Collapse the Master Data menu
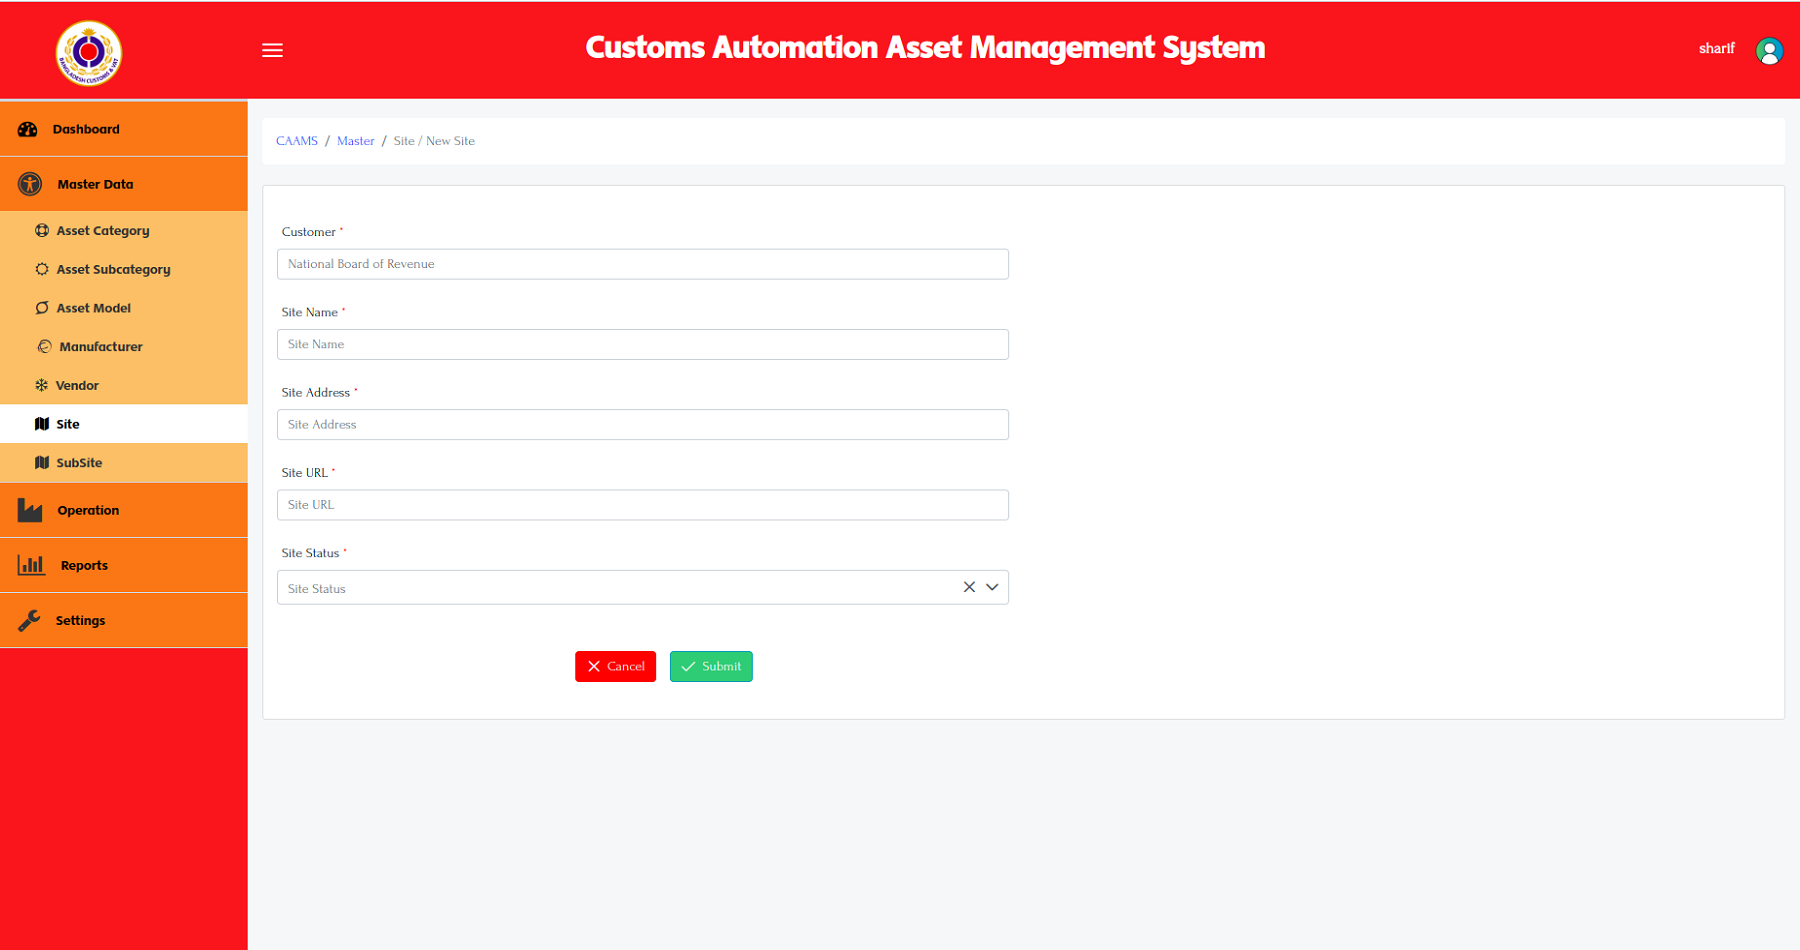Image resolution: width=1800 pixels, height=950 pixels. tap(95, 184)
